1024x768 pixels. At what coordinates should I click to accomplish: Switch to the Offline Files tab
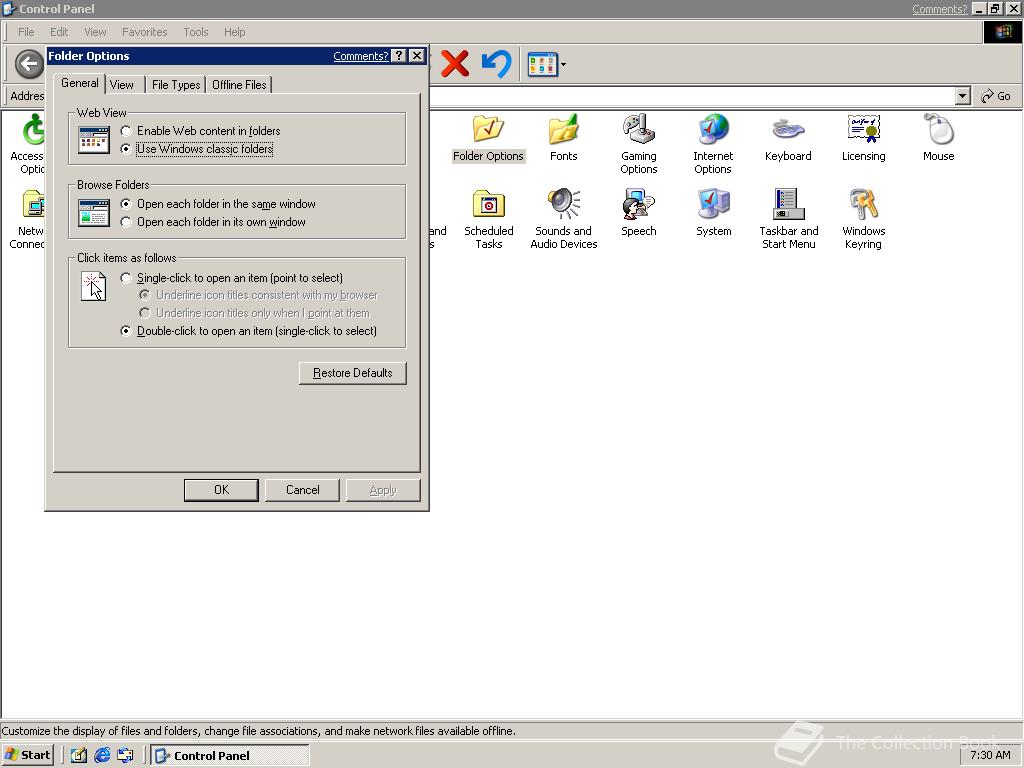[x=239, y=85]
